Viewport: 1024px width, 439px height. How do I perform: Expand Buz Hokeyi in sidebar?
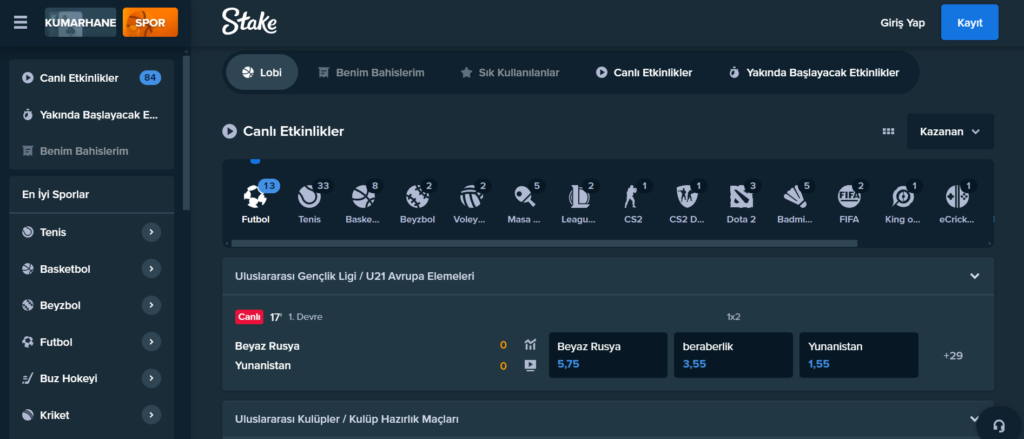coord(152,378)
